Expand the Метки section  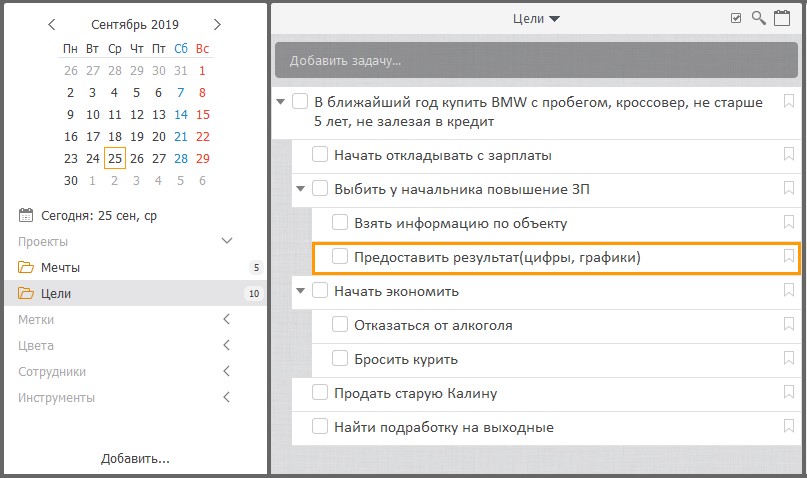[226, 319]
